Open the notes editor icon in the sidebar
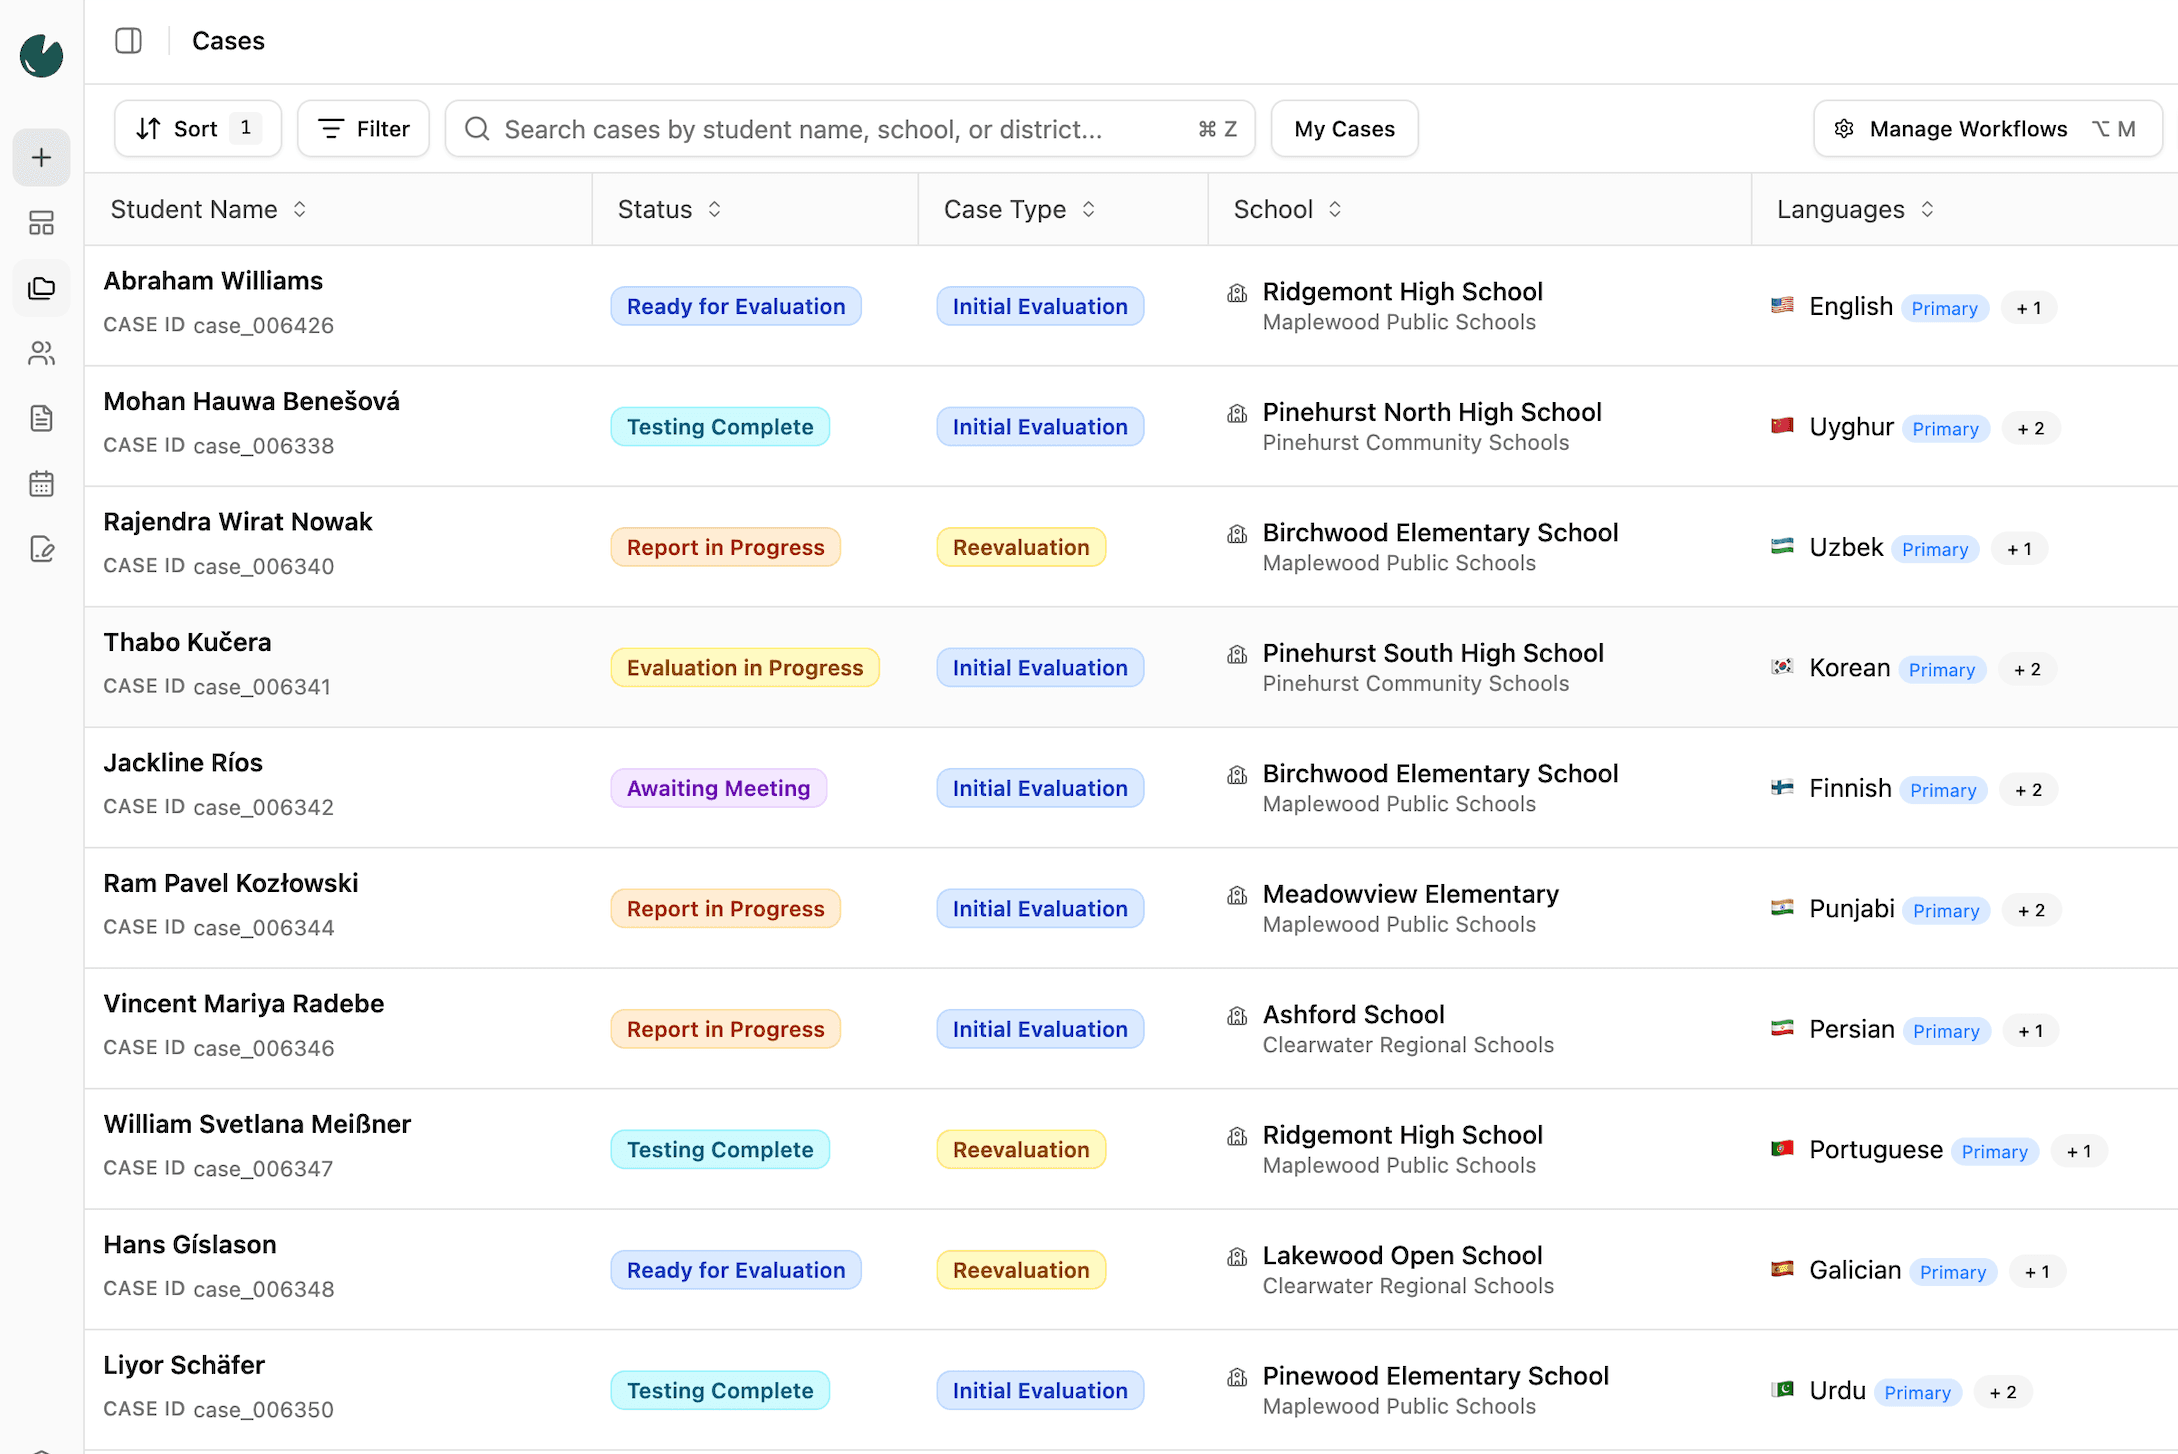Viewport: 2178px width, 1454px height. point(40,548)
